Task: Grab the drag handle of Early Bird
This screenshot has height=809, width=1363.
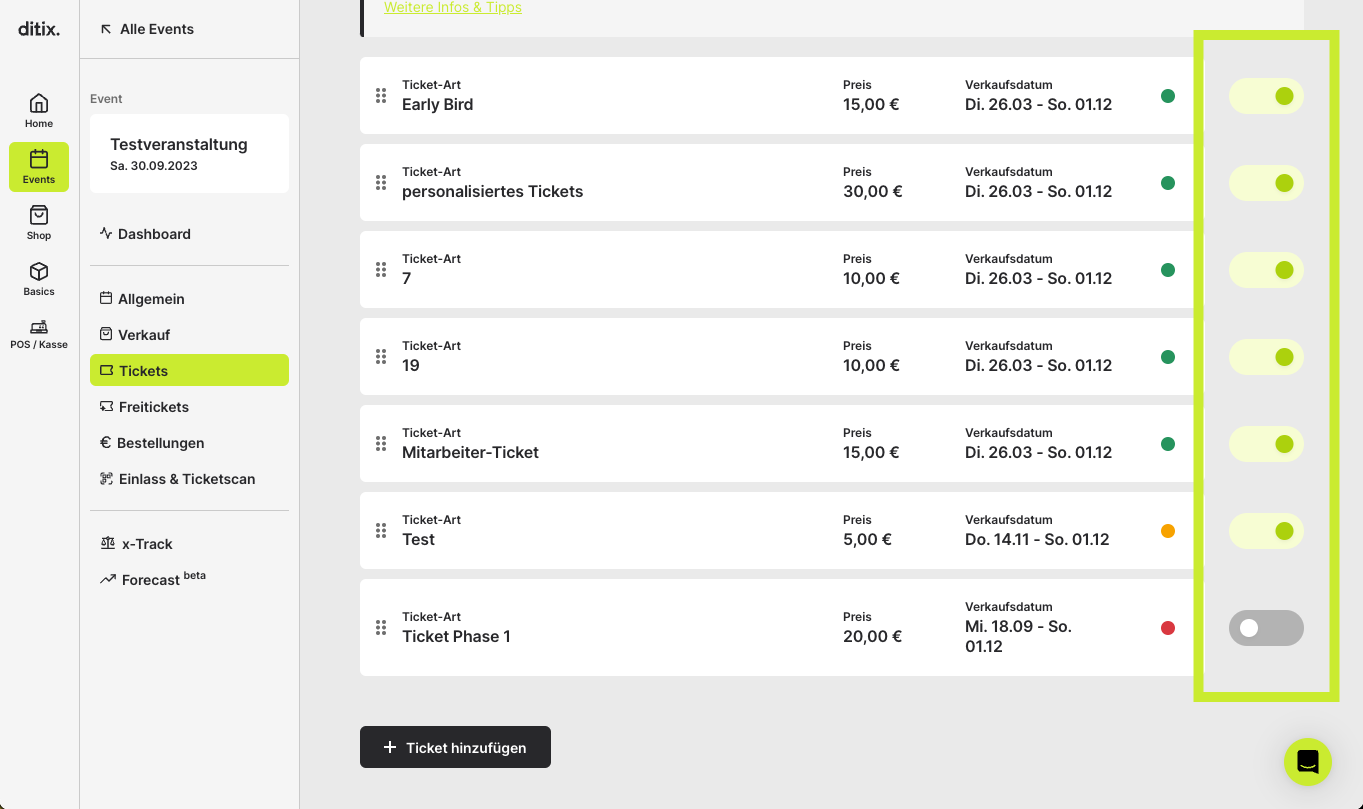Action: tap(381, 96)
